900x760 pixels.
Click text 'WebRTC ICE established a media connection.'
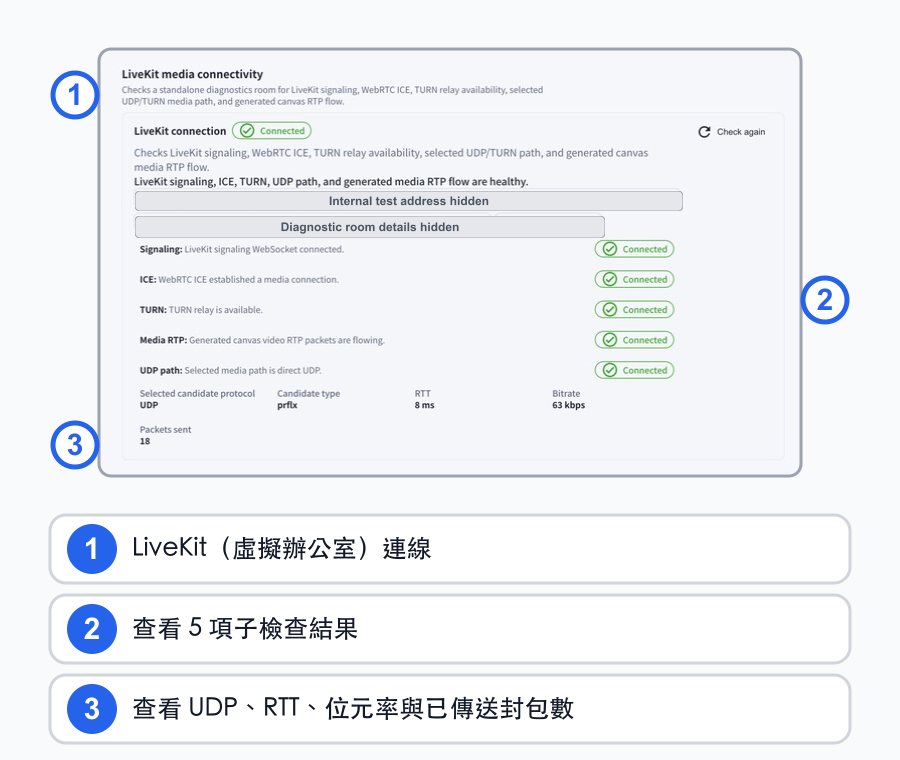click(x=249, y=280)
